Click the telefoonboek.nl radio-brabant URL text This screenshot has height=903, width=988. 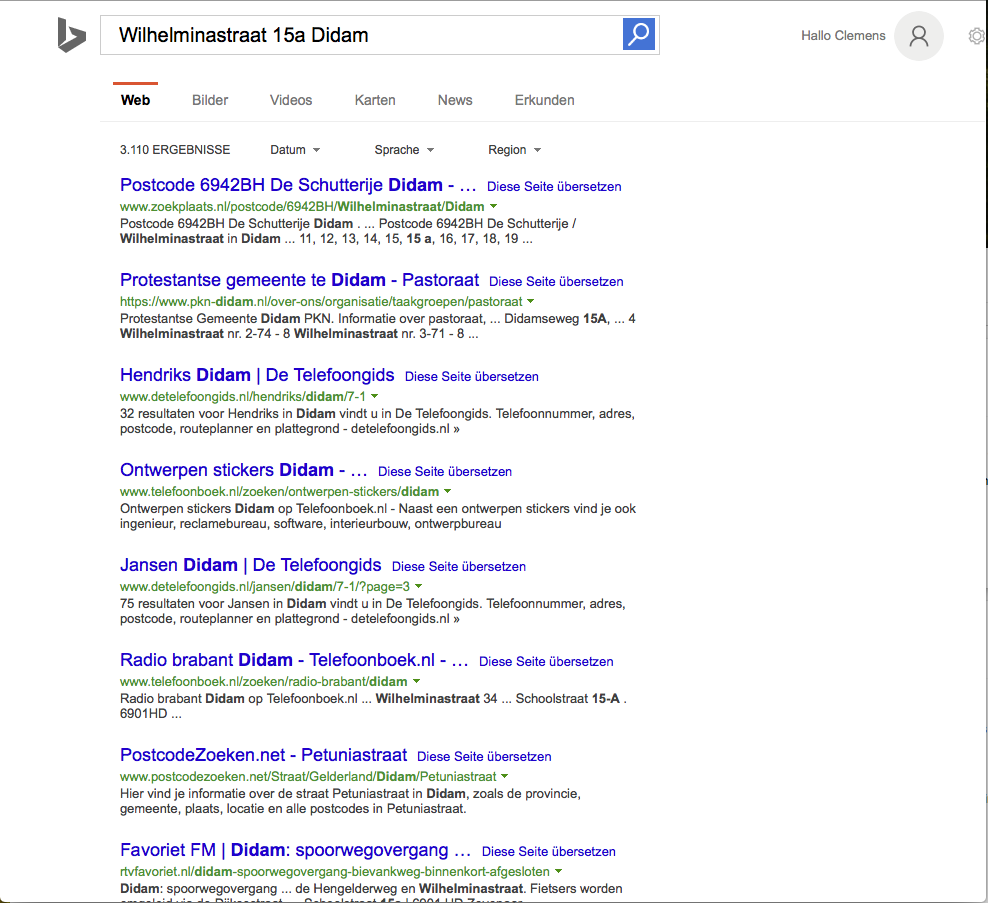point(263,682)
